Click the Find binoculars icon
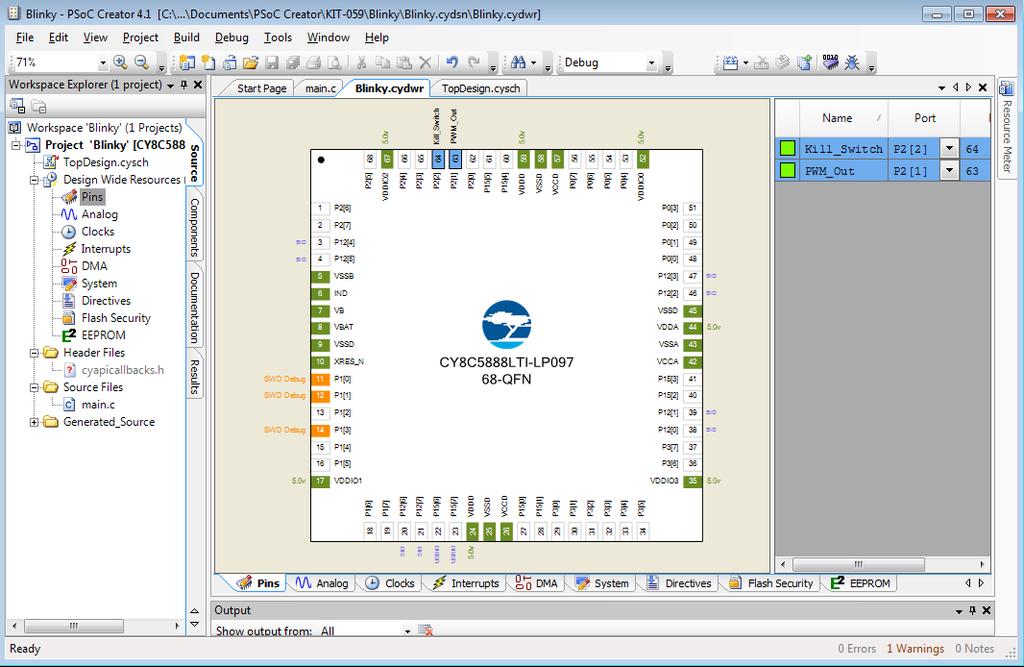 point(519,63)
